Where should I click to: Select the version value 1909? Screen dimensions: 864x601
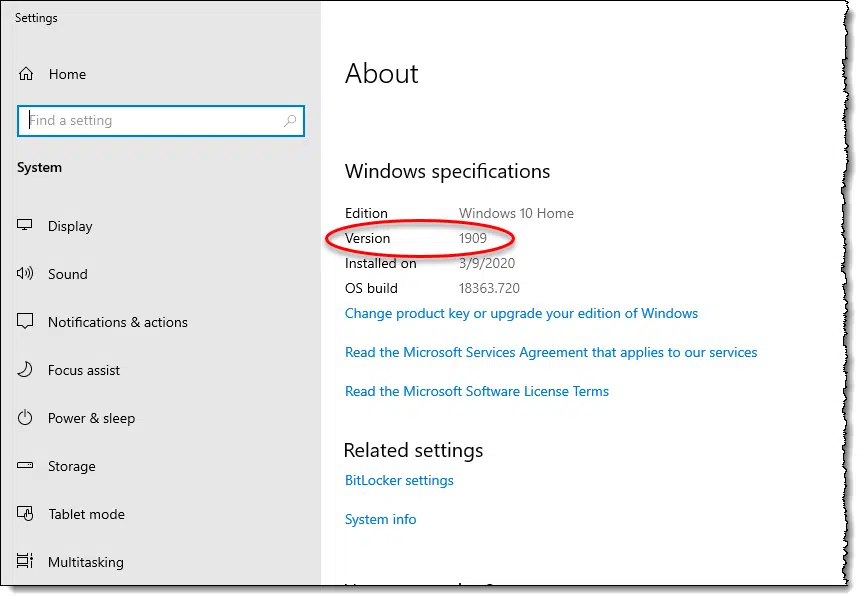(x=473, y=239)
